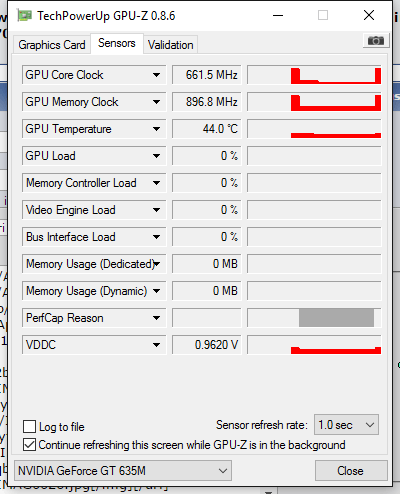This screenshot has width=400, height=494.
Task: Switch to the Validation tab
Action: (171, 45)
